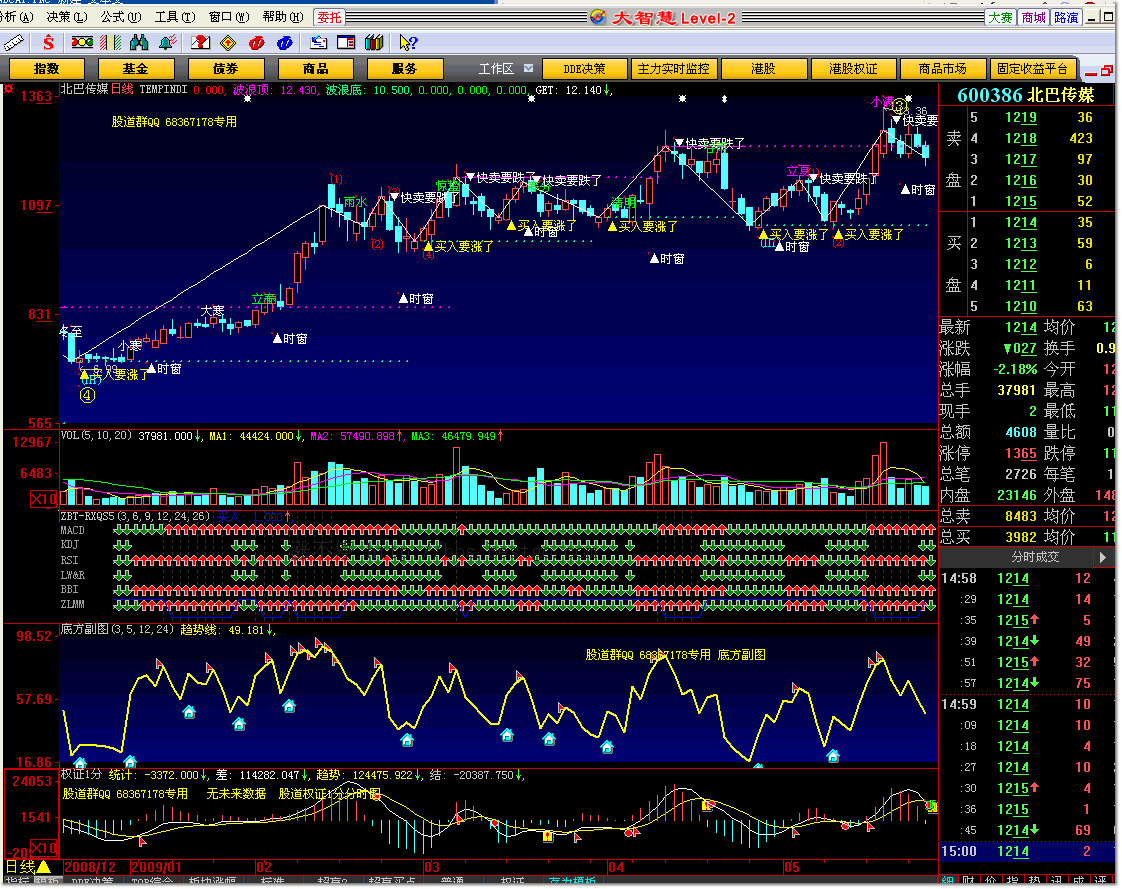Open the DDE决策 button
Viewport: 1122px width, 889px height.
pyautogui.click(x=584, y=69)
